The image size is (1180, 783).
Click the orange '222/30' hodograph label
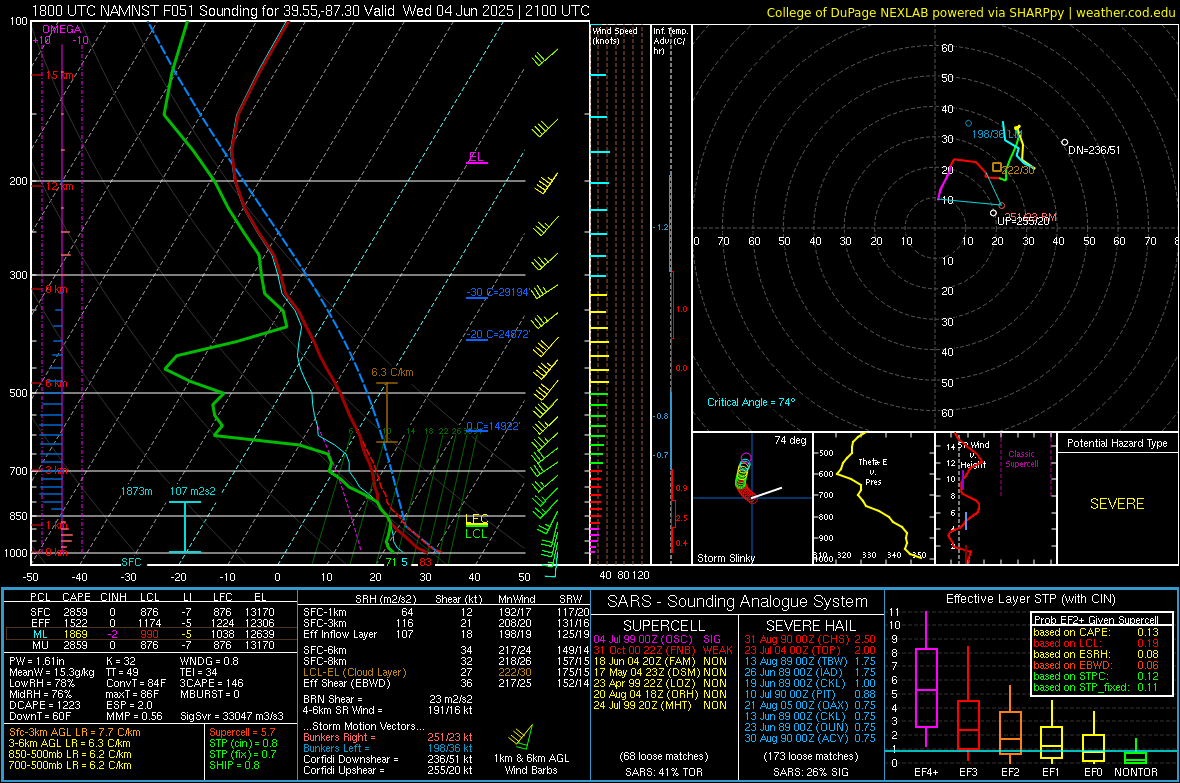tap(1018, 170)
